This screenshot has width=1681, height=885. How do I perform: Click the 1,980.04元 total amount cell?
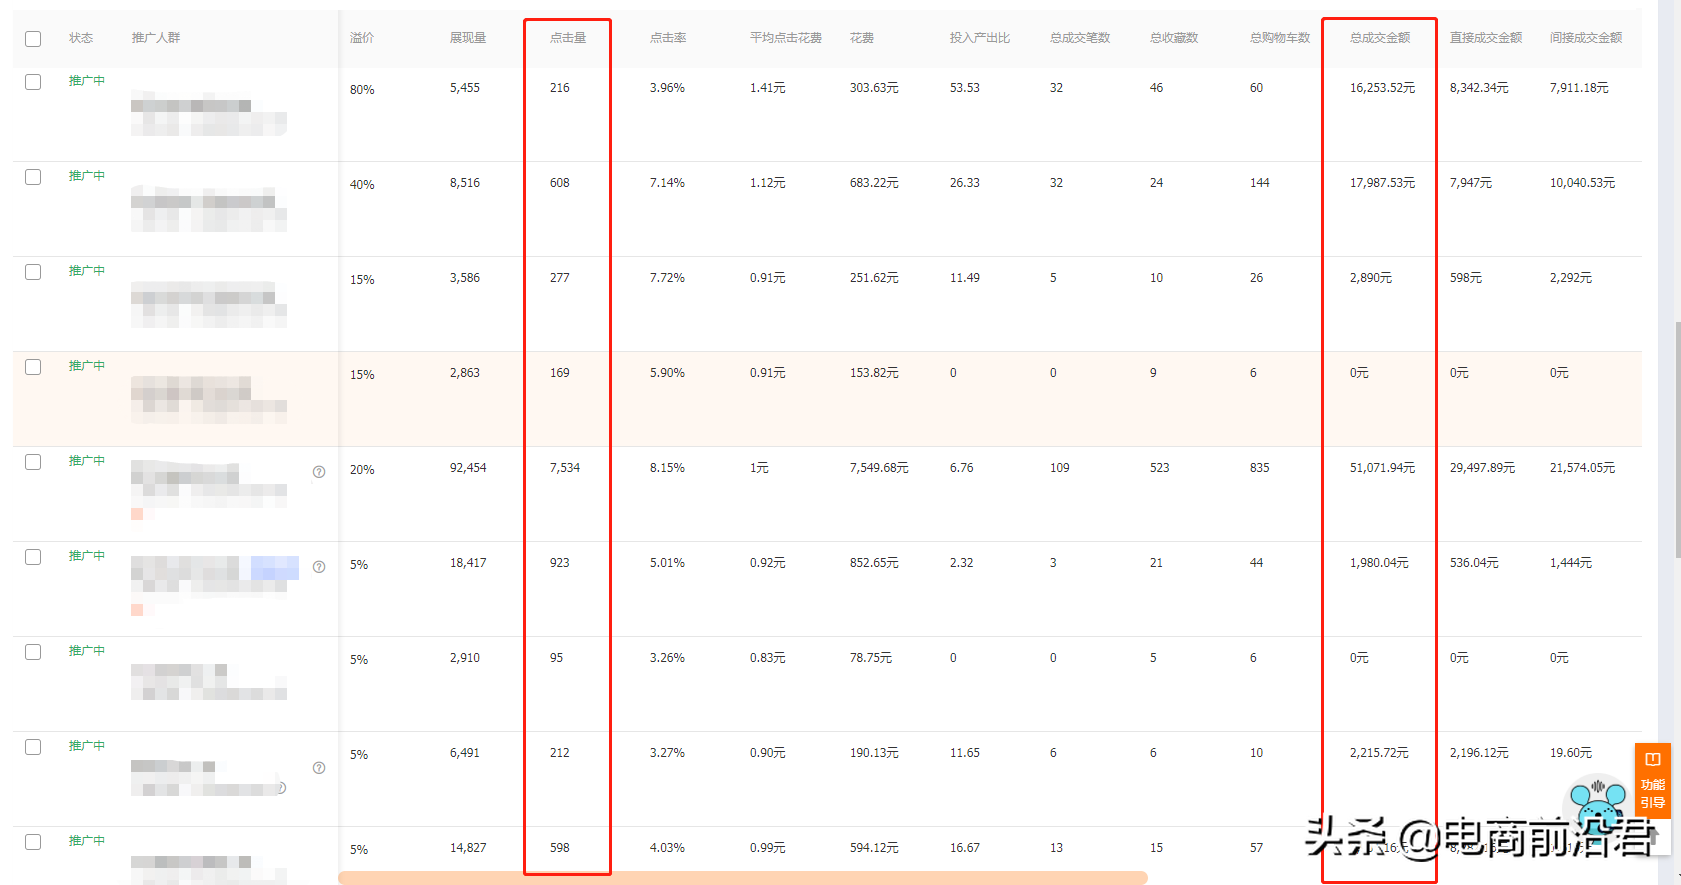(1379, 563)
